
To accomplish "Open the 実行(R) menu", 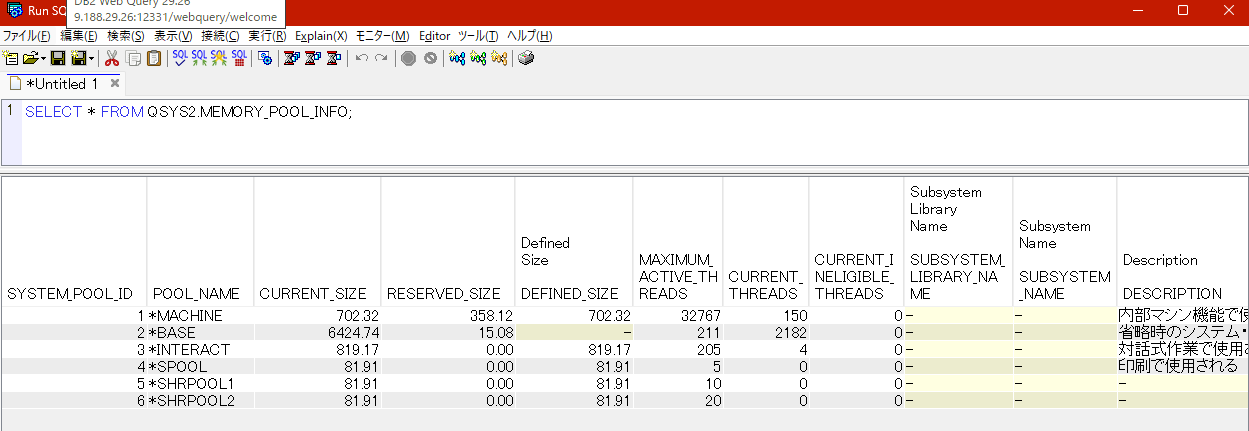I will pyautogui.click(x=267, y=36).
